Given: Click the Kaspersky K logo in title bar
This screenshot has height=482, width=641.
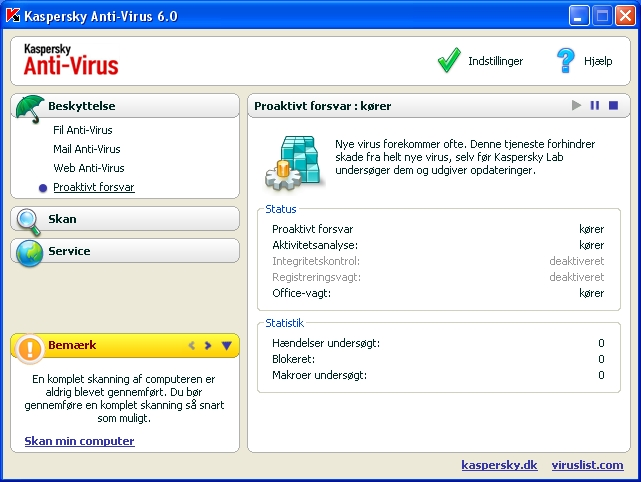Looking at the screenshot, I should [13, 16].
